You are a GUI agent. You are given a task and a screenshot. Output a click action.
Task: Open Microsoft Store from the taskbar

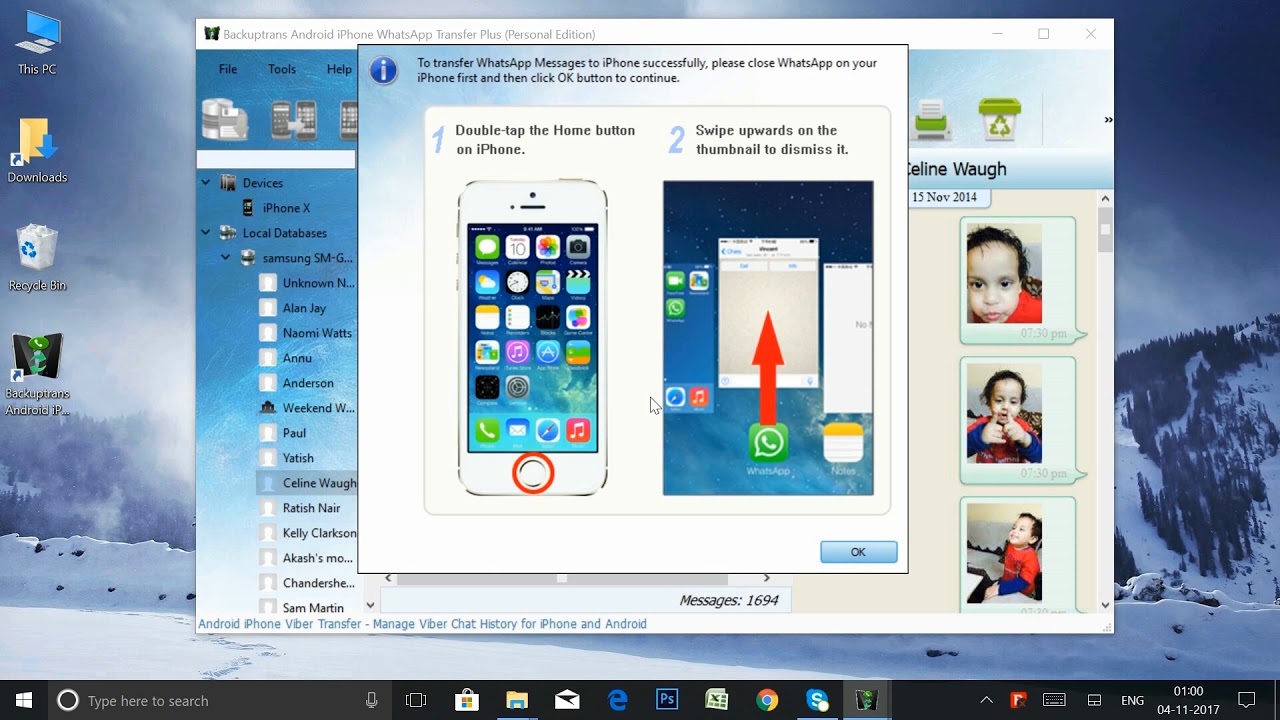[466, 701]
